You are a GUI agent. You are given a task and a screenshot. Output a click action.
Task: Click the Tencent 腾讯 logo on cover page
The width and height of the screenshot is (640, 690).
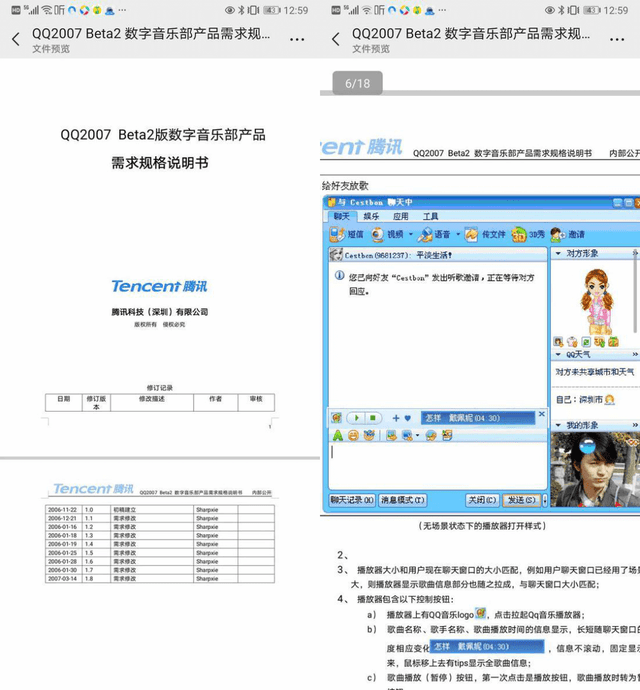tap(159, 286)
